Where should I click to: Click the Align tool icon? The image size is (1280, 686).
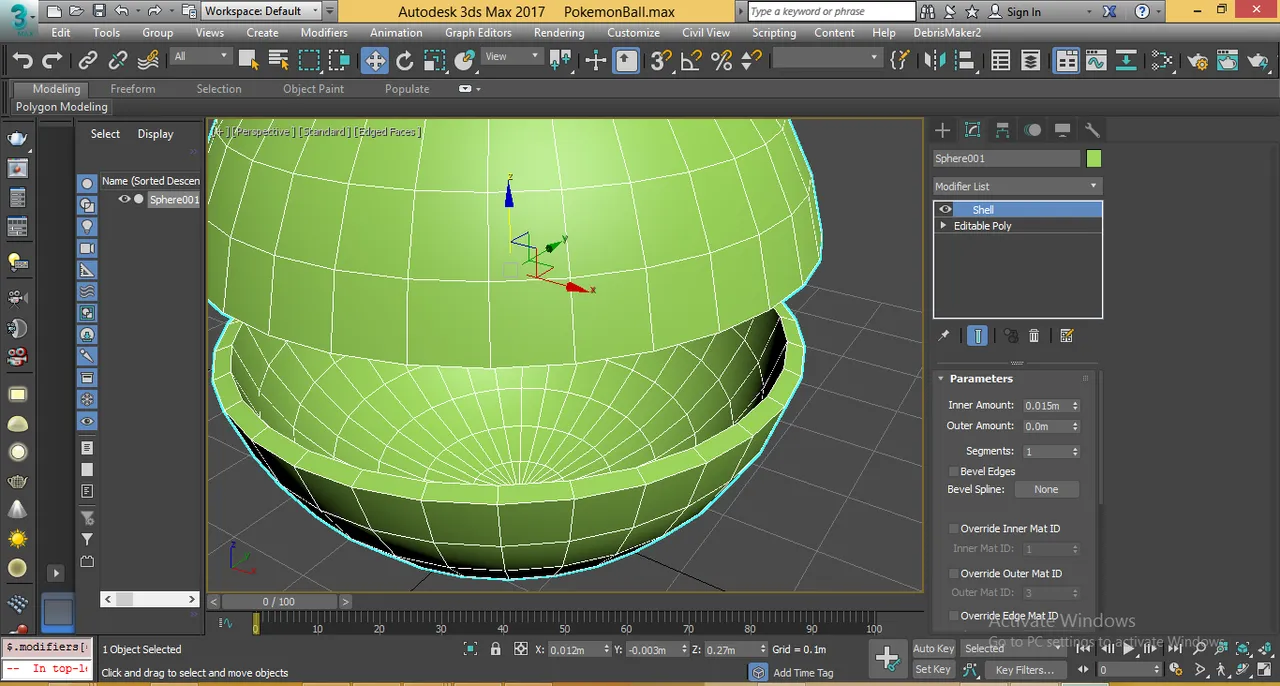[965, 61]
